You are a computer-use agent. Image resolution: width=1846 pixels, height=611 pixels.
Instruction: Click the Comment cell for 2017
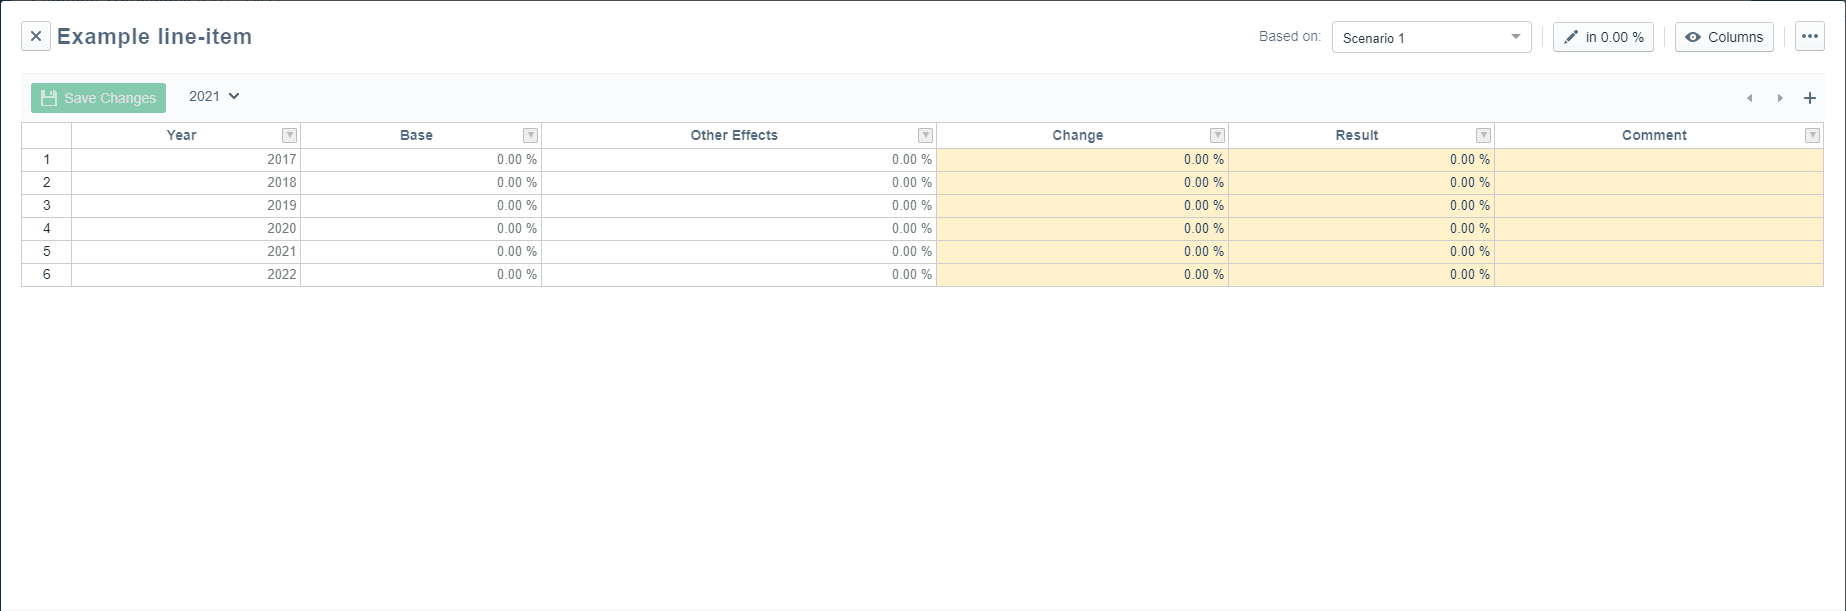(1658, 160)
